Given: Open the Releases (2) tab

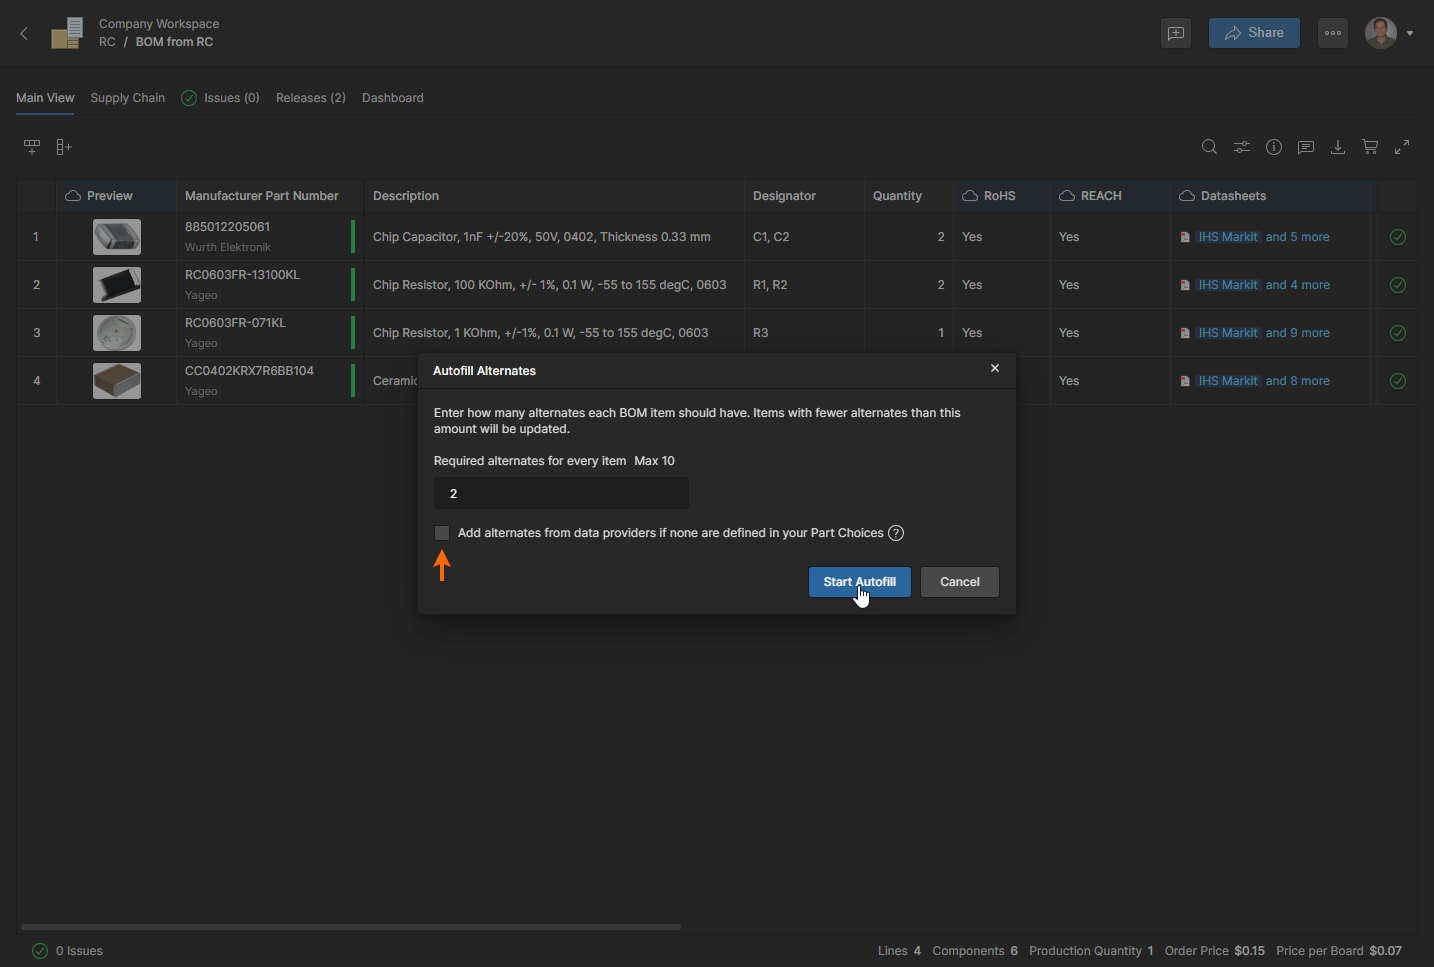Looking at the screenshot, I should (310, 98).
